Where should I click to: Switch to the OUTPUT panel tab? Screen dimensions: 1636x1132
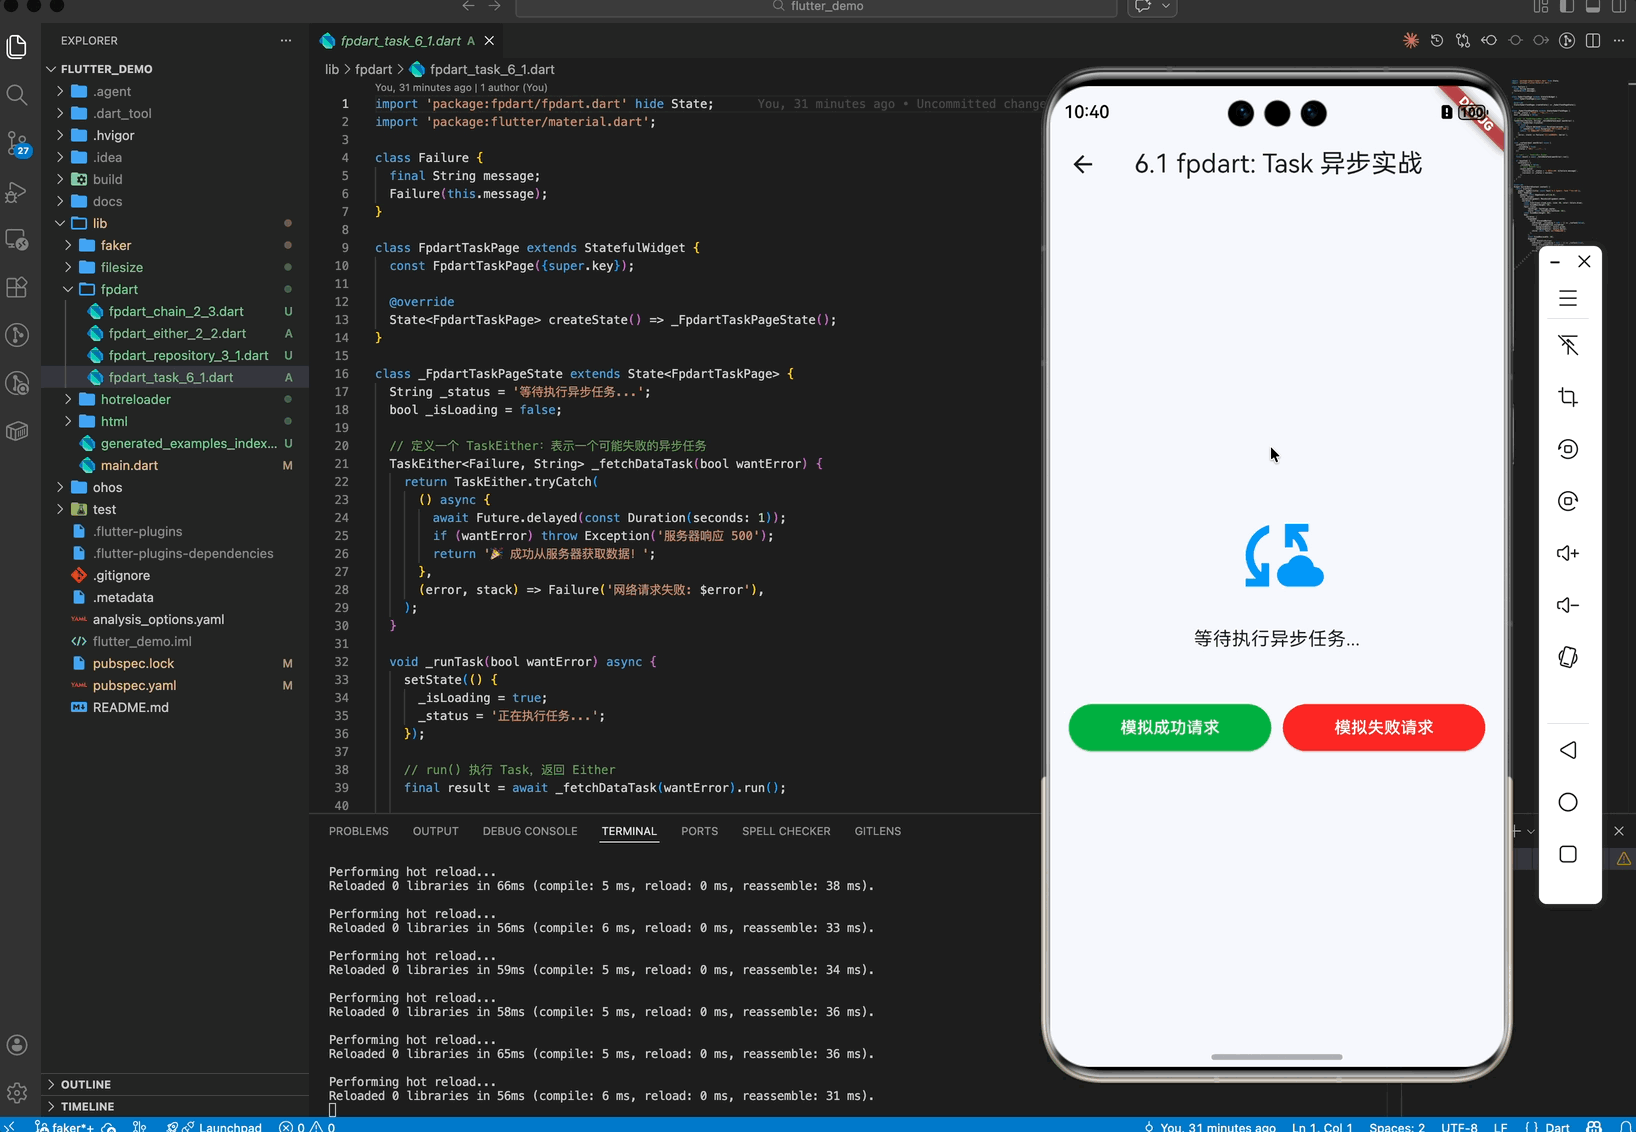436,831
